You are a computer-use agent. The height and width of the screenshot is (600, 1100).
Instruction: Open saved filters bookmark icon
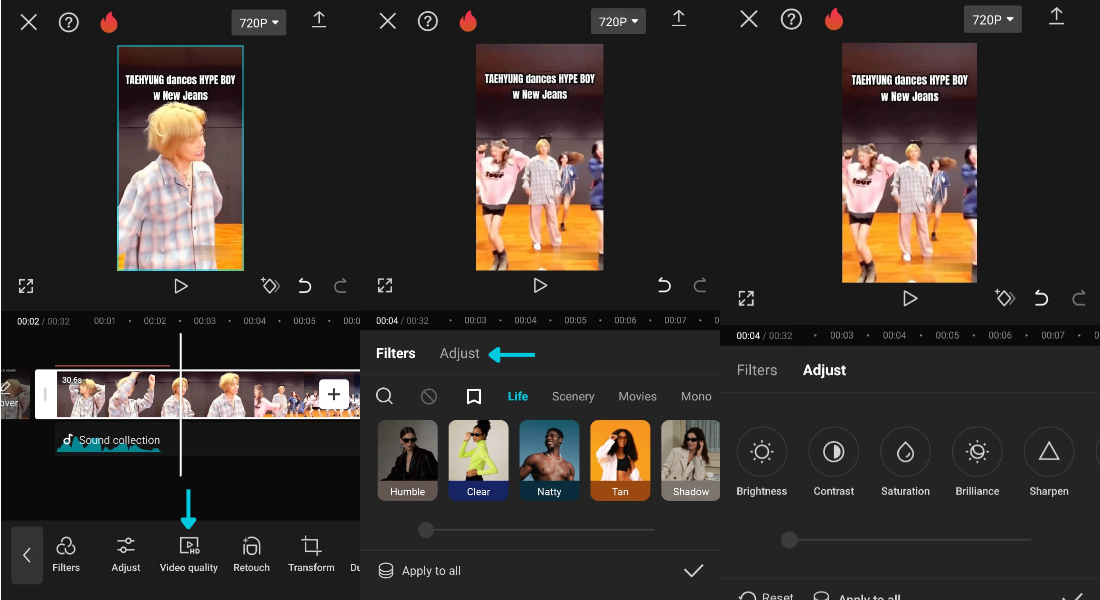click(x=474, y=396)
